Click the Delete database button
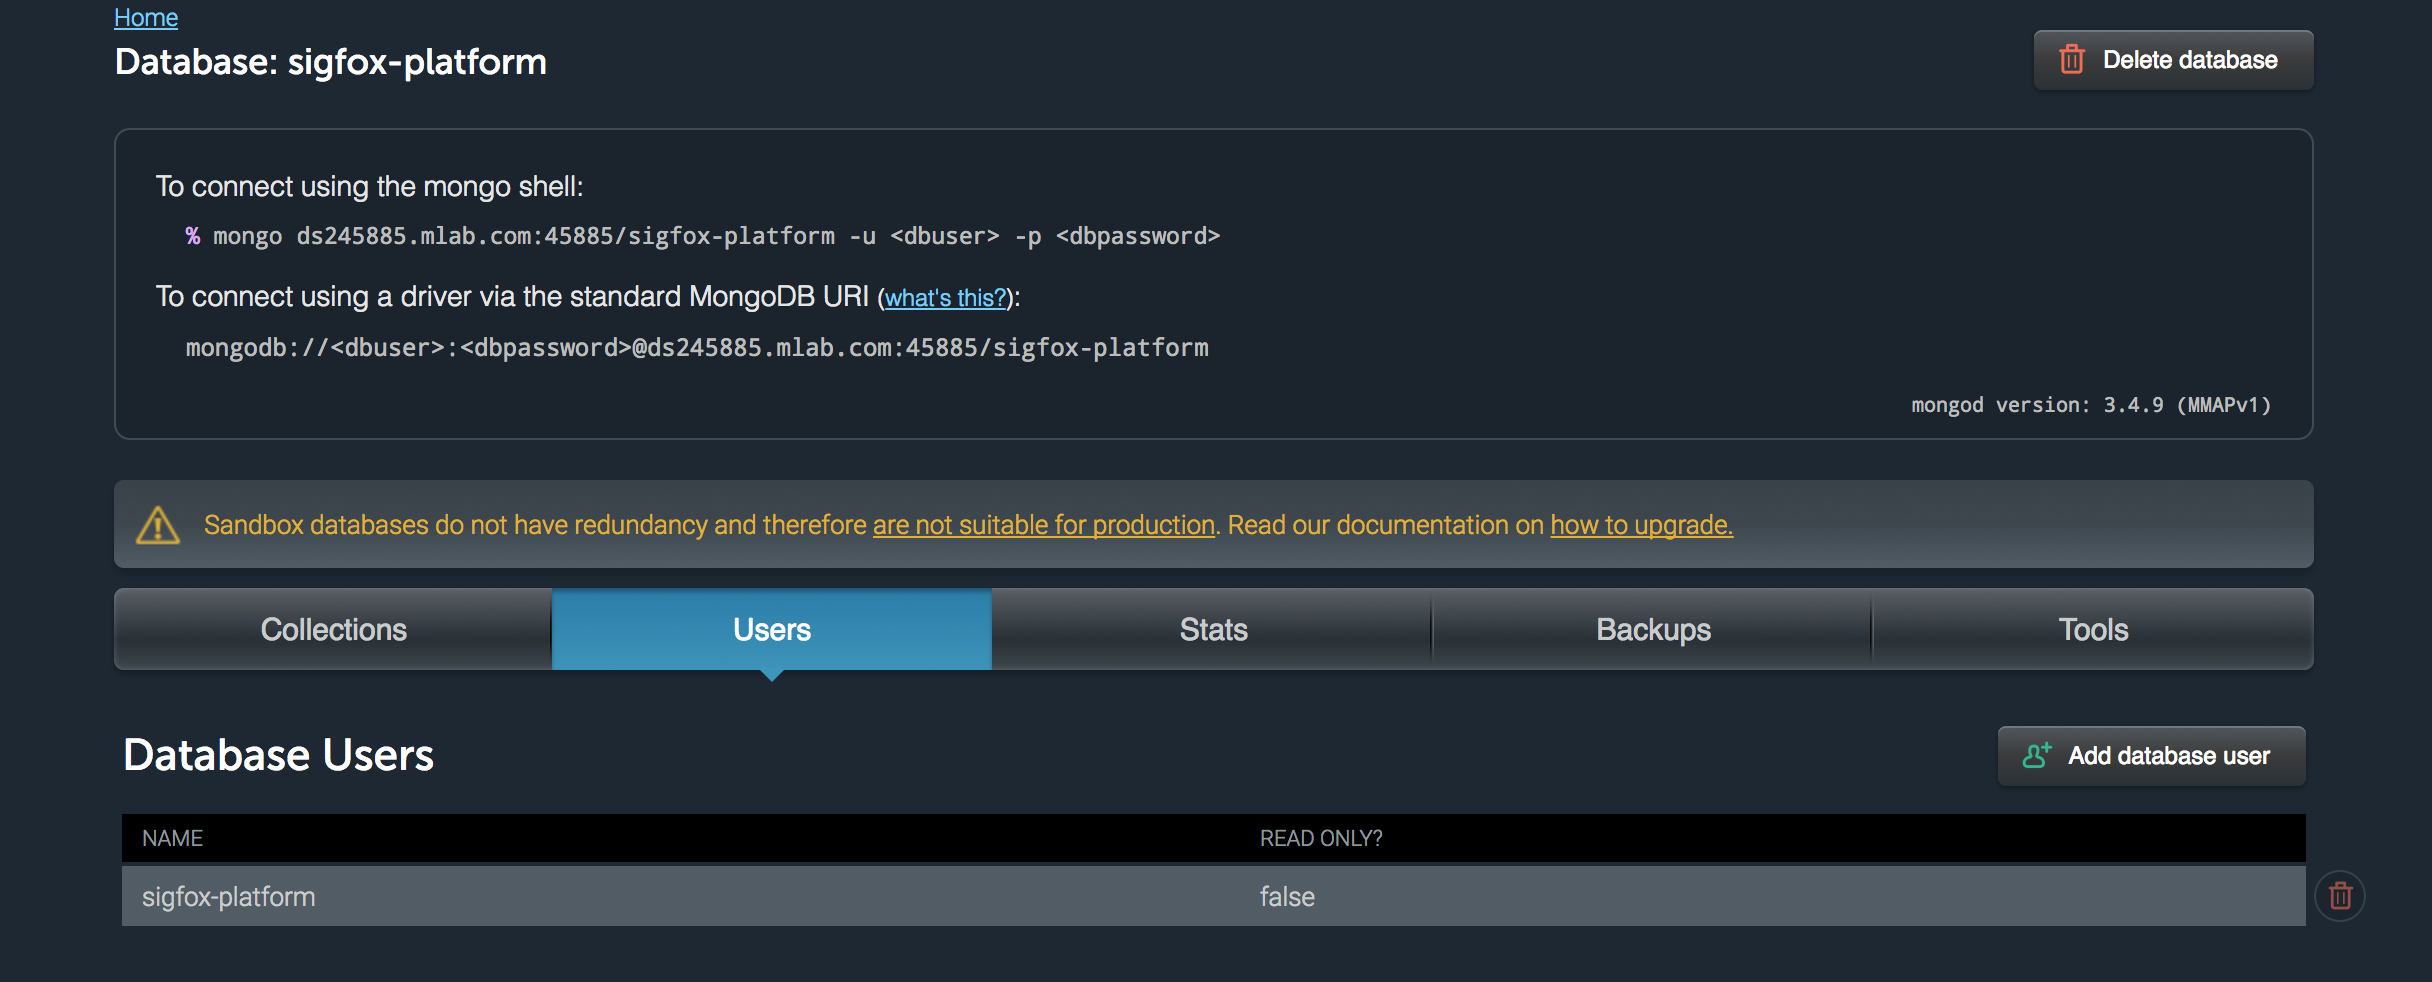This screenshot has height=982, width=2432. pyautogui.click(x=2173, y=60)
